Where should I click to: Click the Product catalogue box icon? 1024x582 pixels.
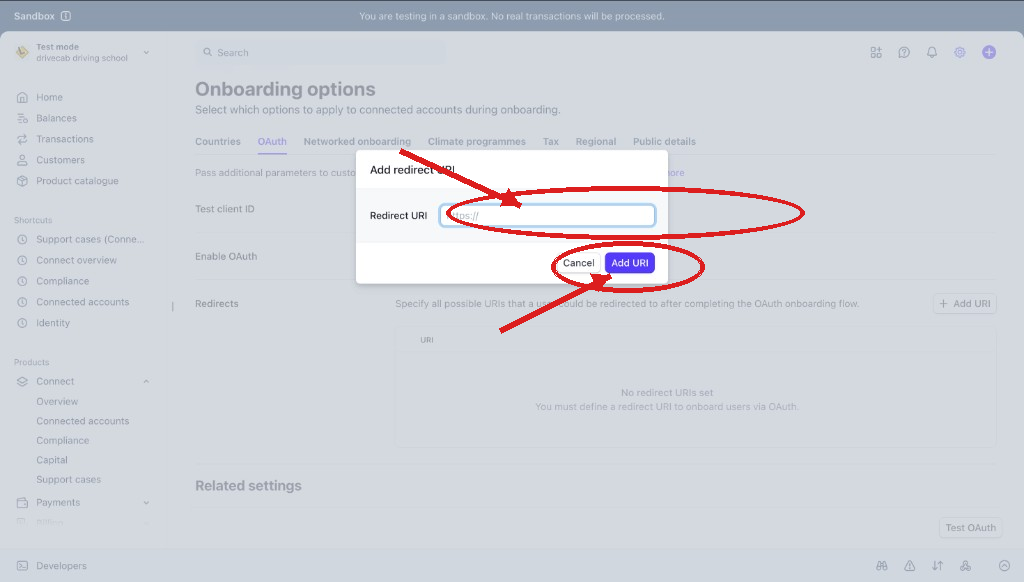(22, 181)
